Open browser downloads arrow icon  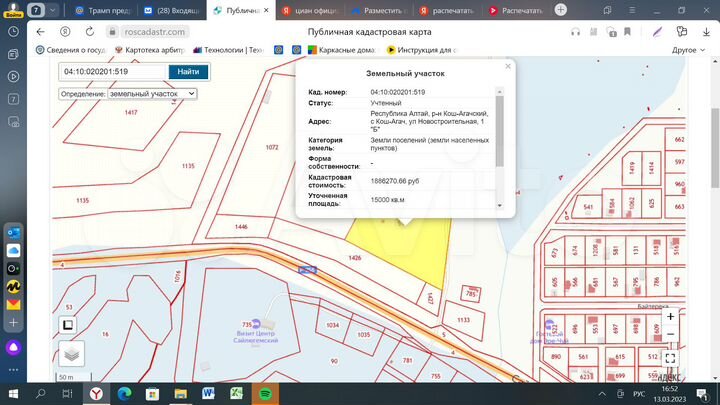tap(706, 32)
